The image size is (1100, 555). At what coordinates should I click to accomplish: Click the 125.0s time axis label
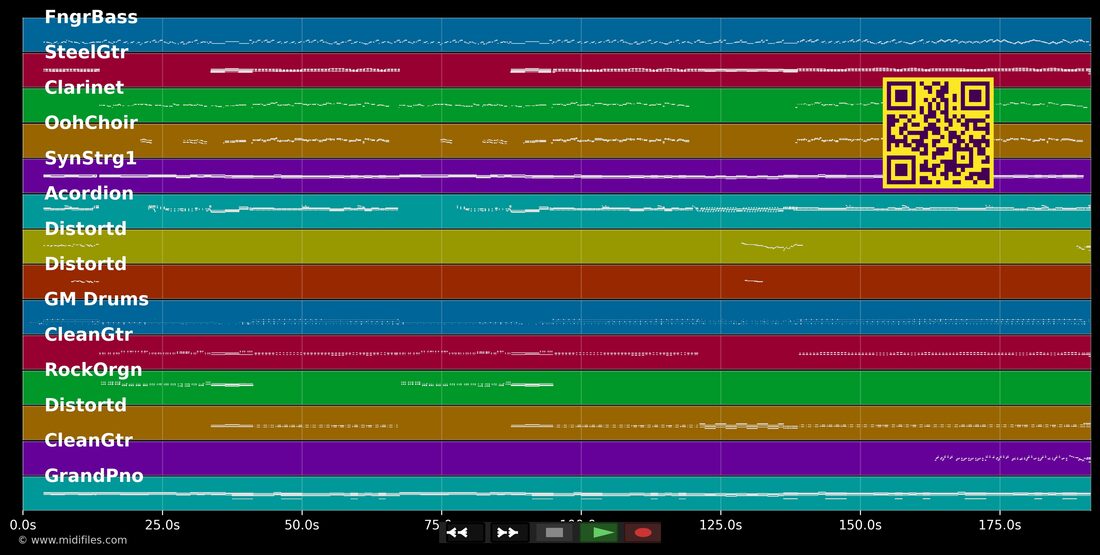(720, 524)
